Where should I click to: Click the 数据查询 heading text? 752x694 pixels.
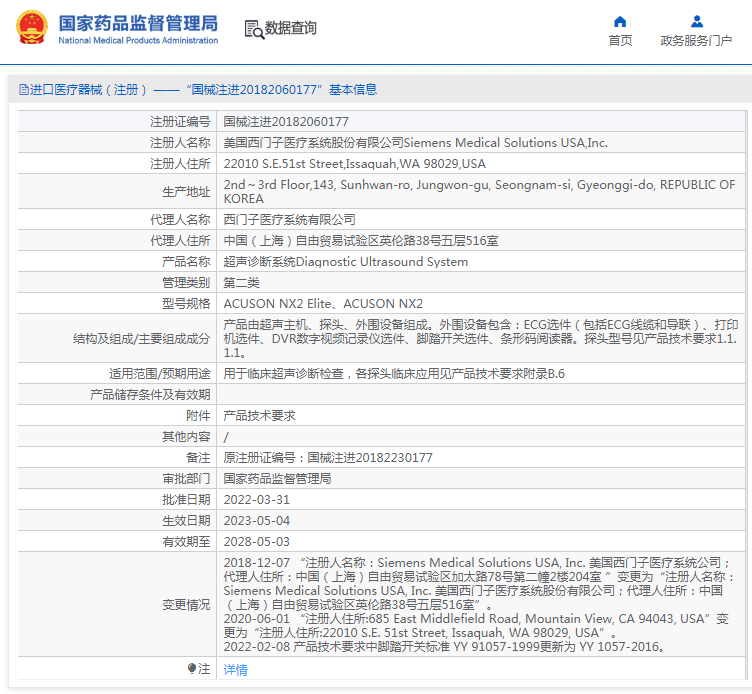291,28
